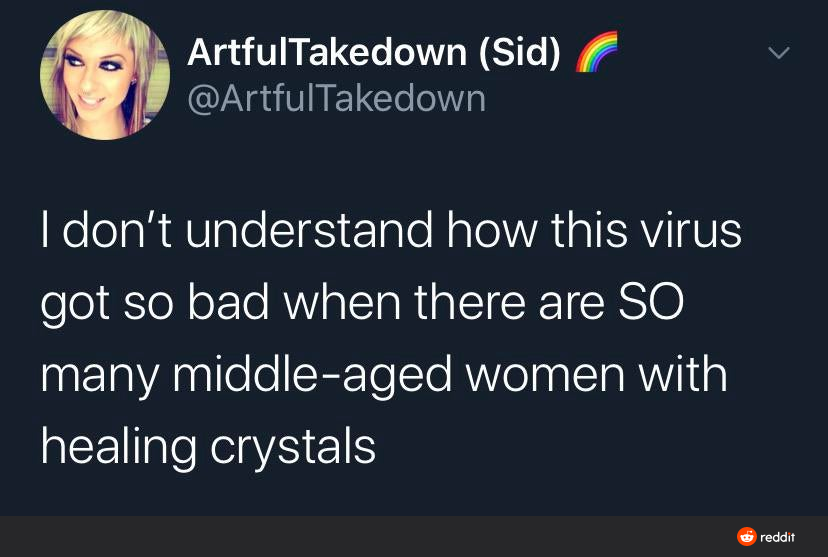Click the rainbow emoji beside the name
The image size is (828, 557).
[x=596, y=52]
